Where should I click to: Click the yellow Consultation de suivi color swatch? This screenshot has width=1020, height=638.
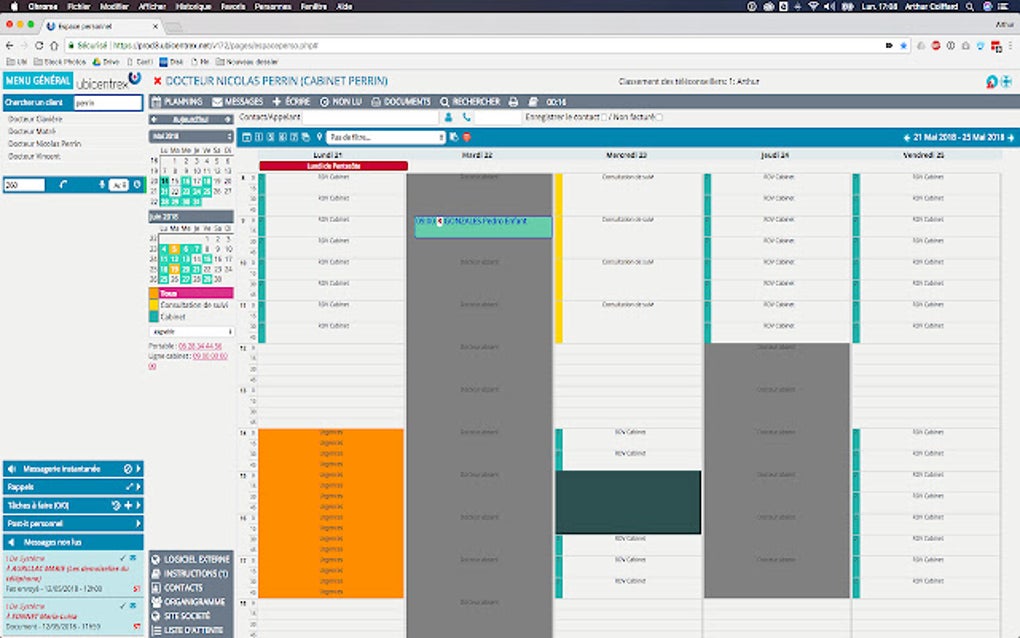click(154, 305)
